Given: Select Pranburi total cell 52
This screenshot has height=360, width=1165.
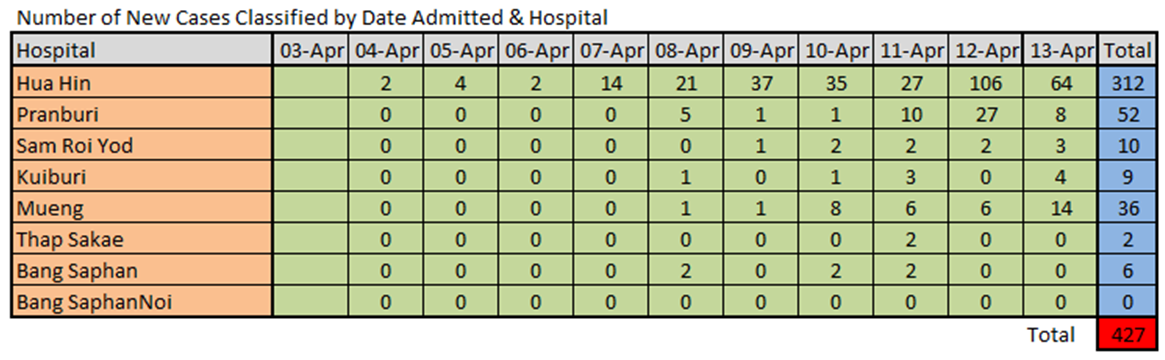Looking at the screenshot, I should pyautogui.click(x=1126, y=115).
